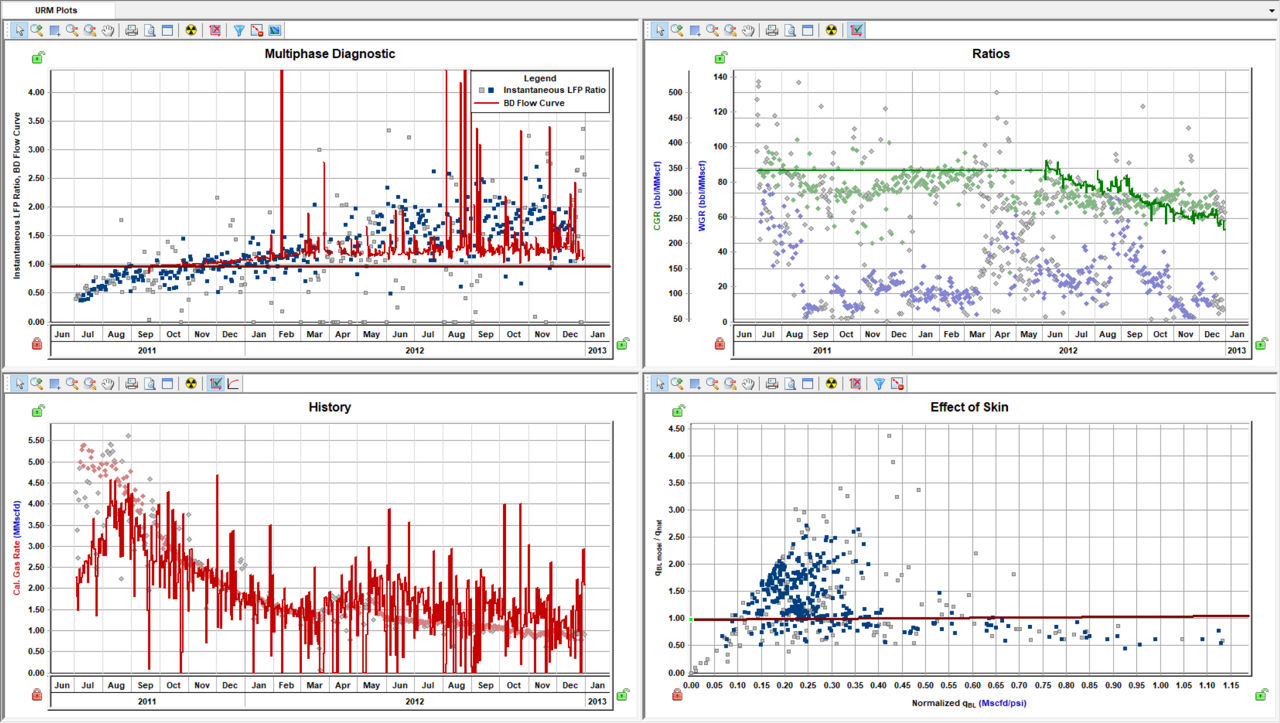The height and width of the screenshot is (723, 1280).
Task: Click the Multiphase Diagnostic toolbar drag handle
Action: pos(7,30)
